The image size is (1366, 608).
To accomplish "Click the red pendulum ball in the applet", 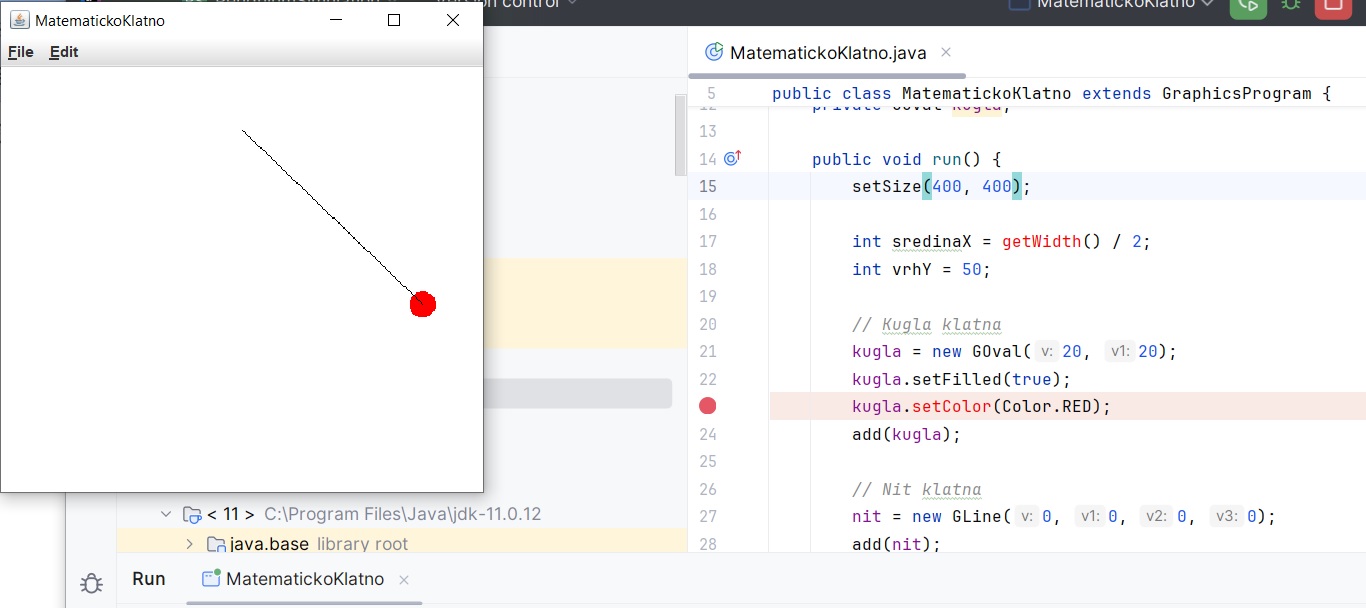I will [x=423, y=304].
